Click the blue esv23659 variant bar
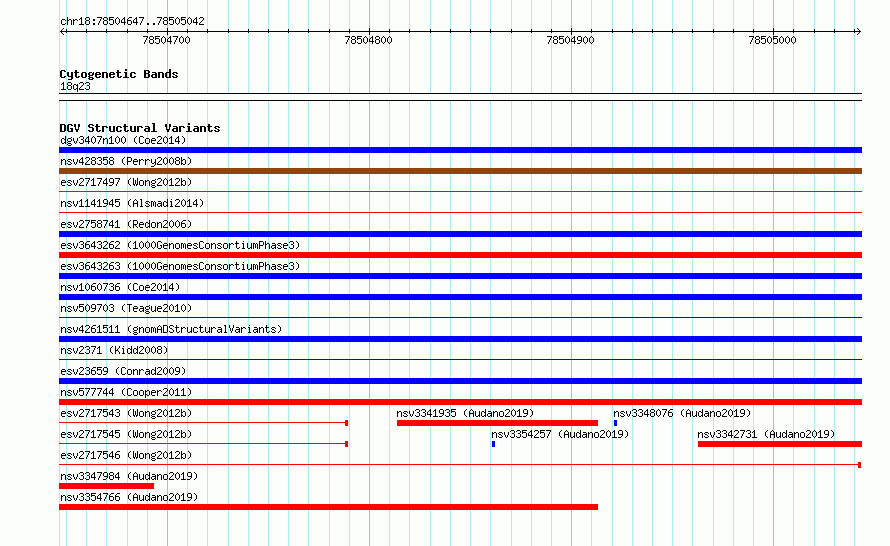Image resolution: width=890 pixels, height=546 pixels. point(460,381)
